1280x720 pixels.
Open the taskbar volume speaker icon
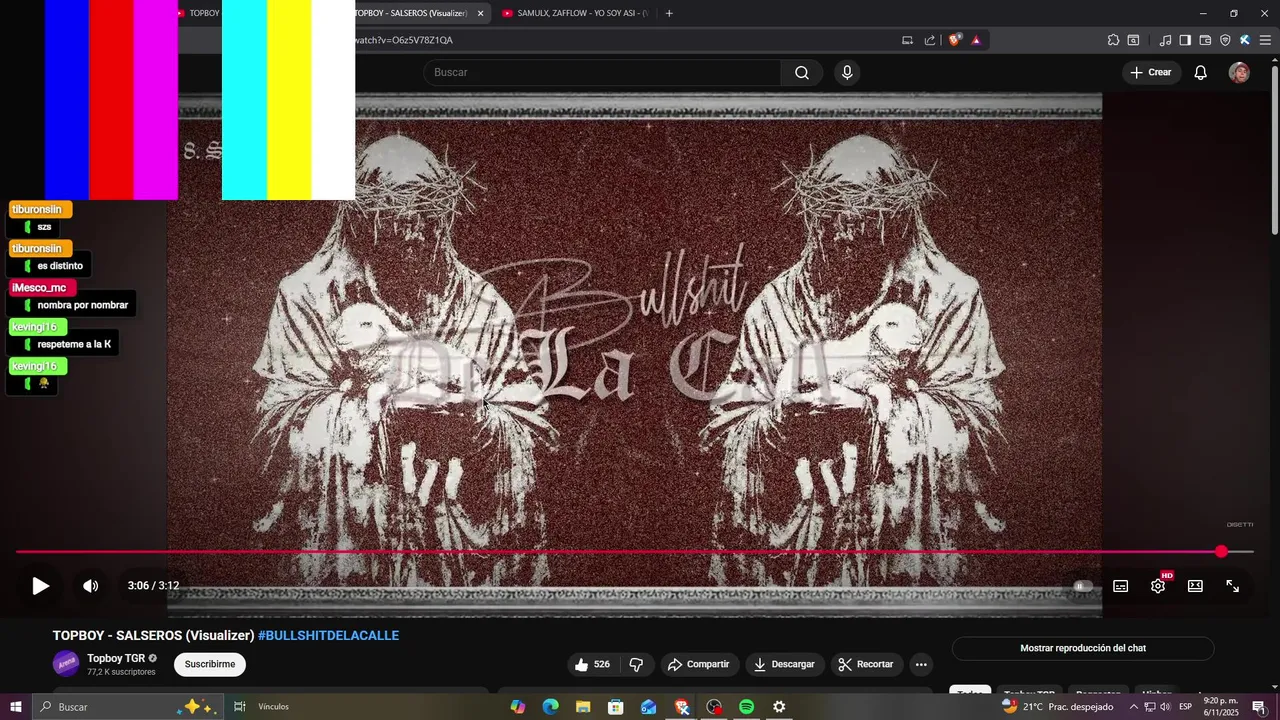(1165, 706)
